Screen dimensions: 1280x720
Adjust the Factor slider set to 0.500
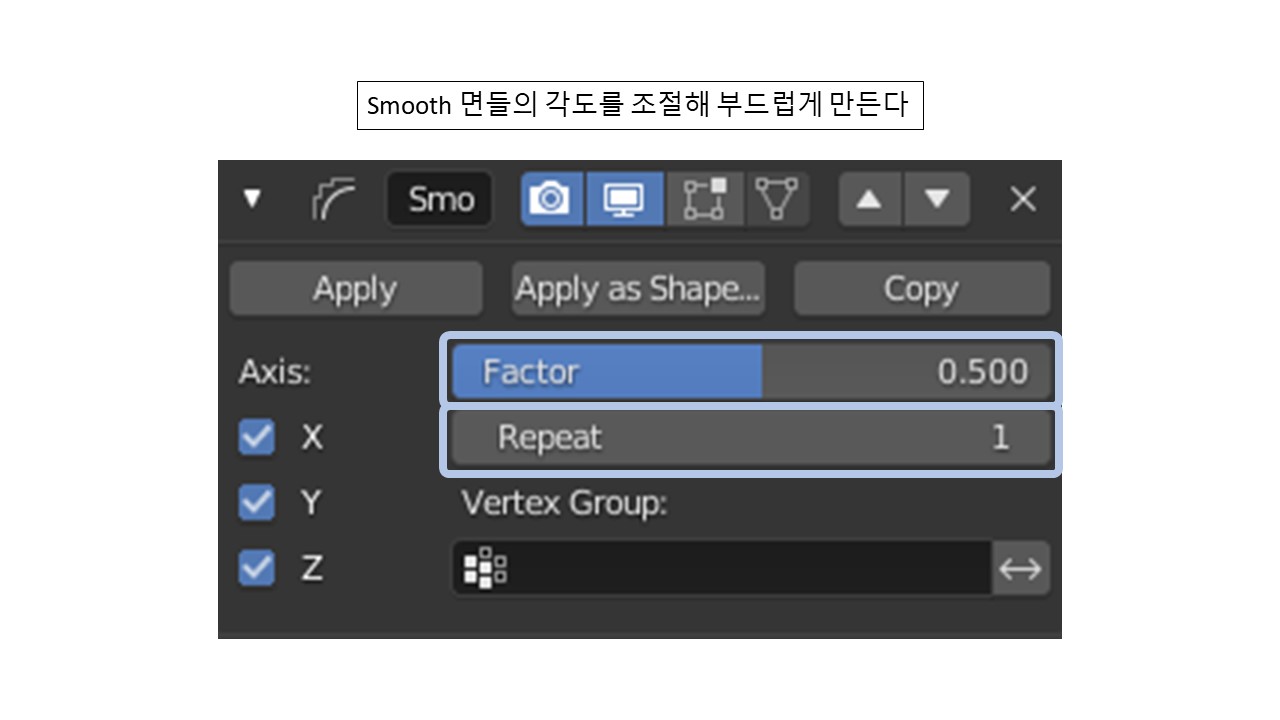[x=750, y=371]
